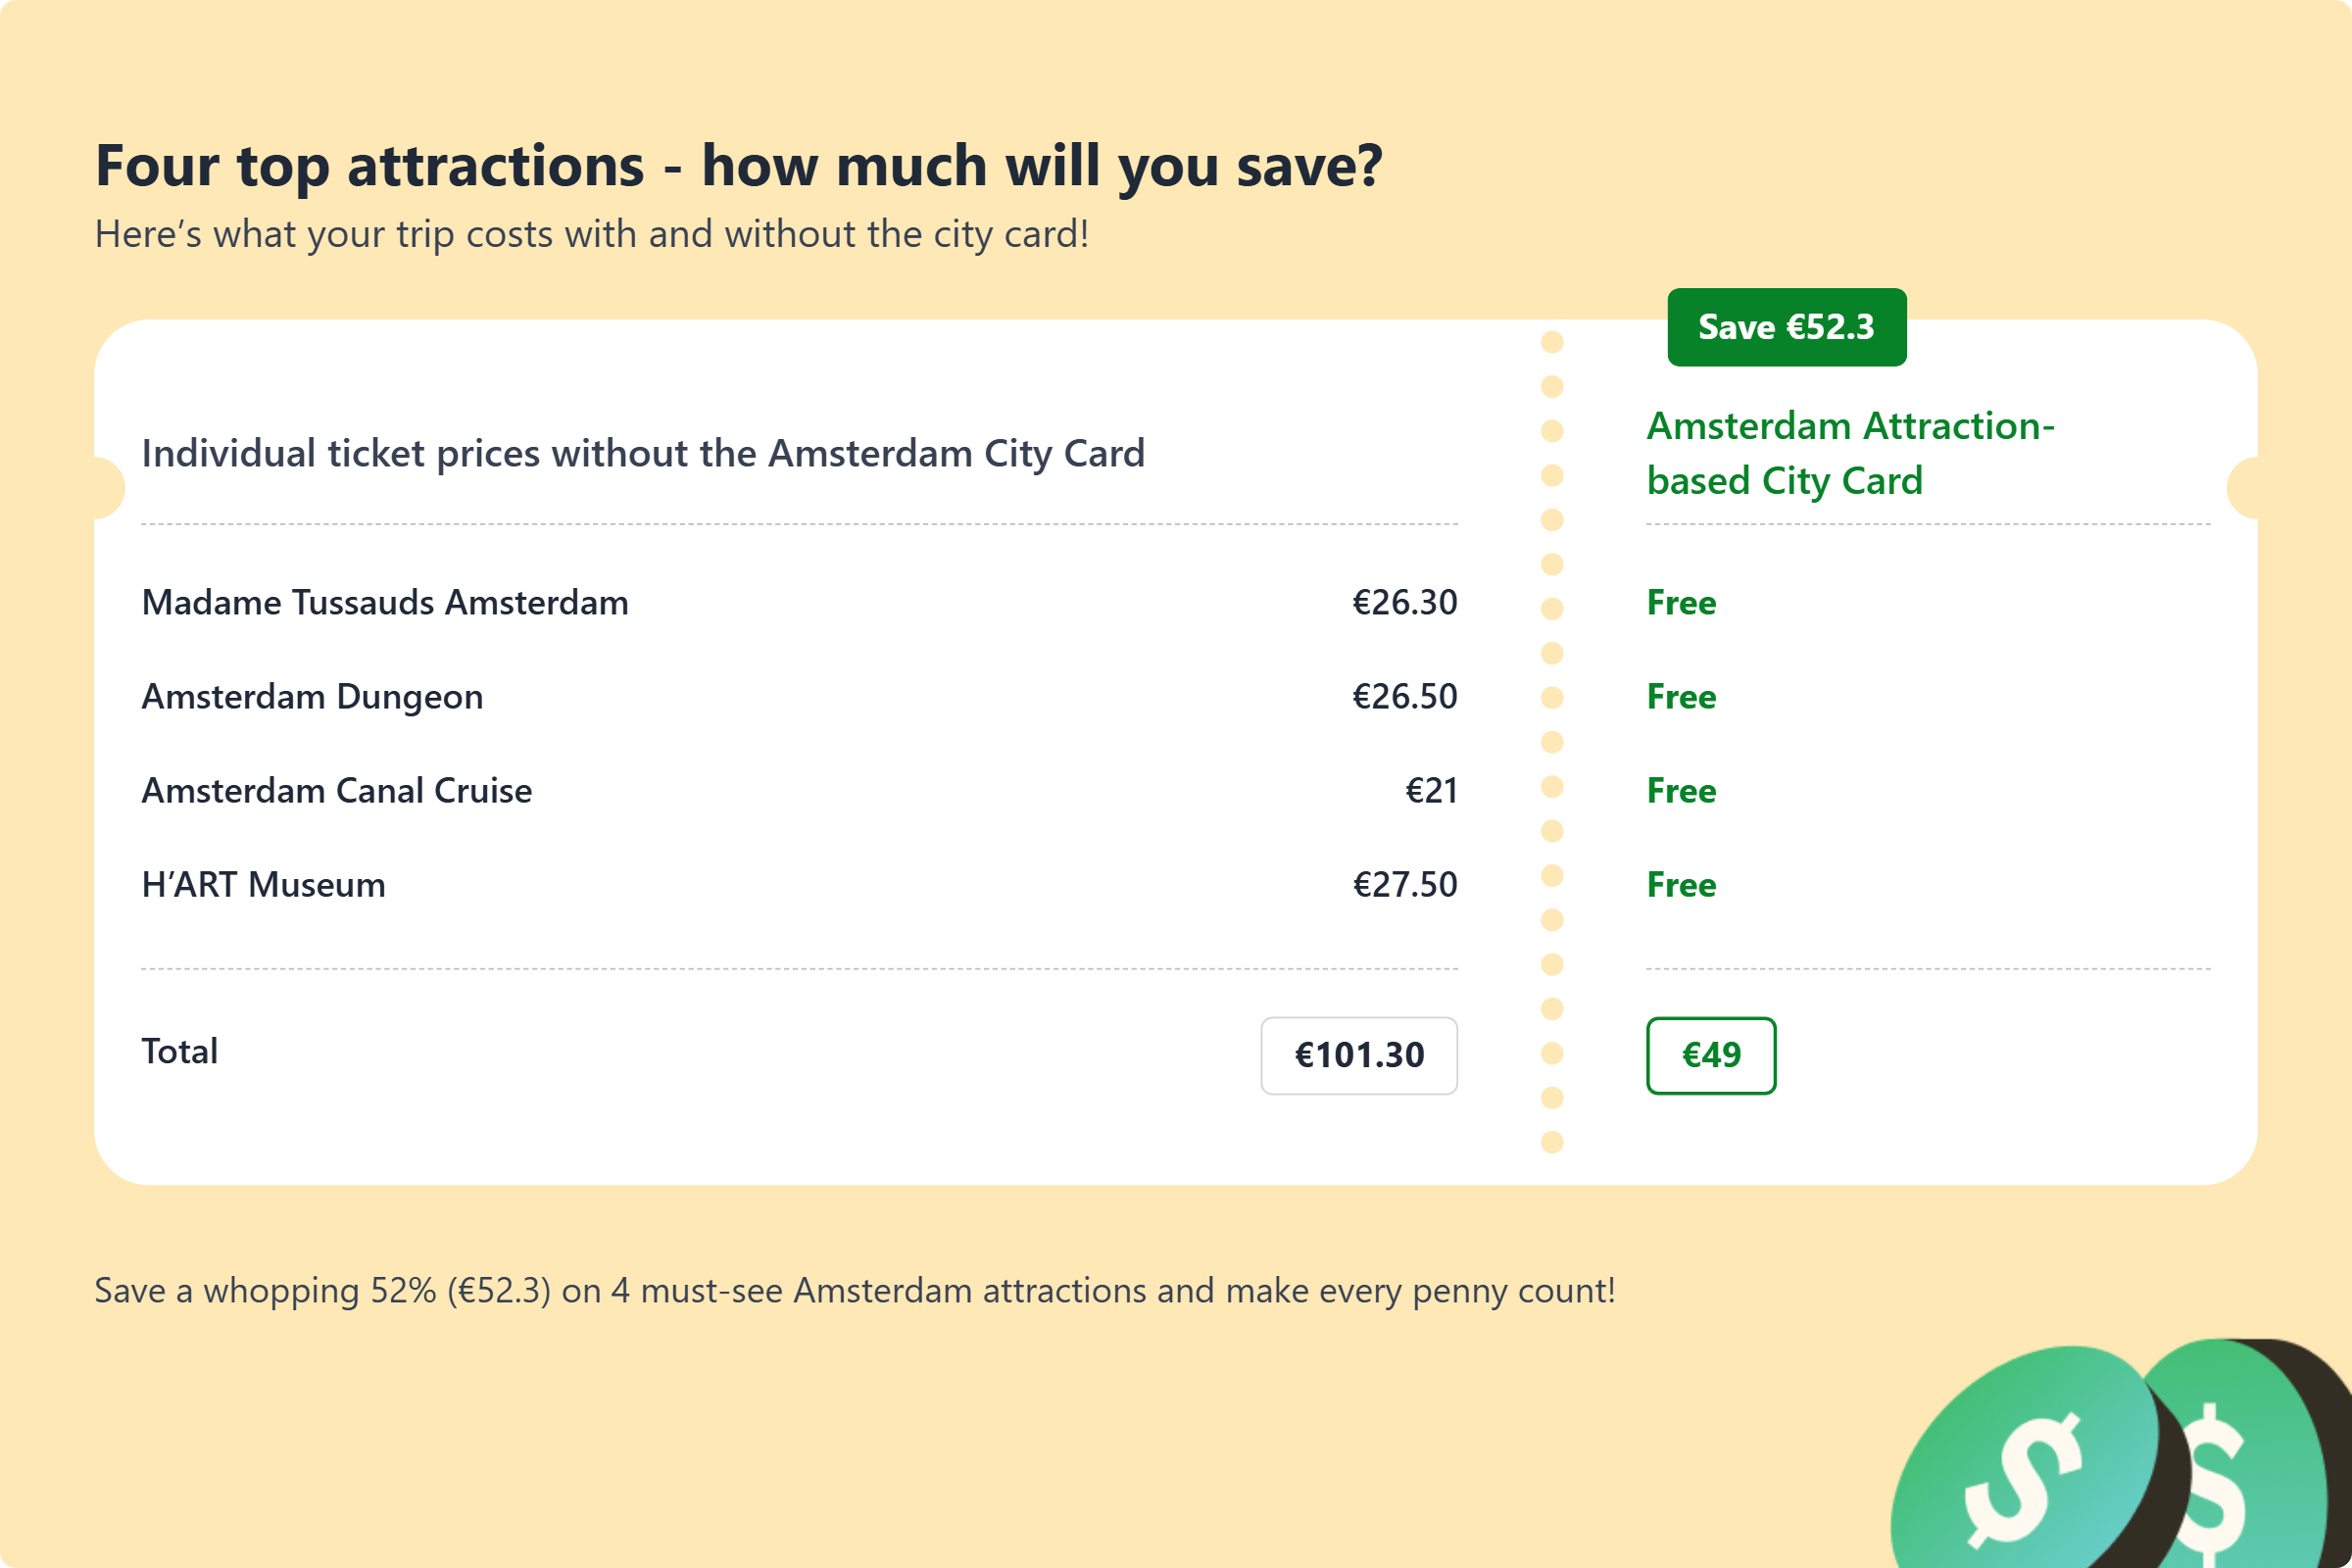Click Free label in Canal Cruise row
Image resolution: width=2352 pixels, height=1568 pixels.
pos(1681,791)
